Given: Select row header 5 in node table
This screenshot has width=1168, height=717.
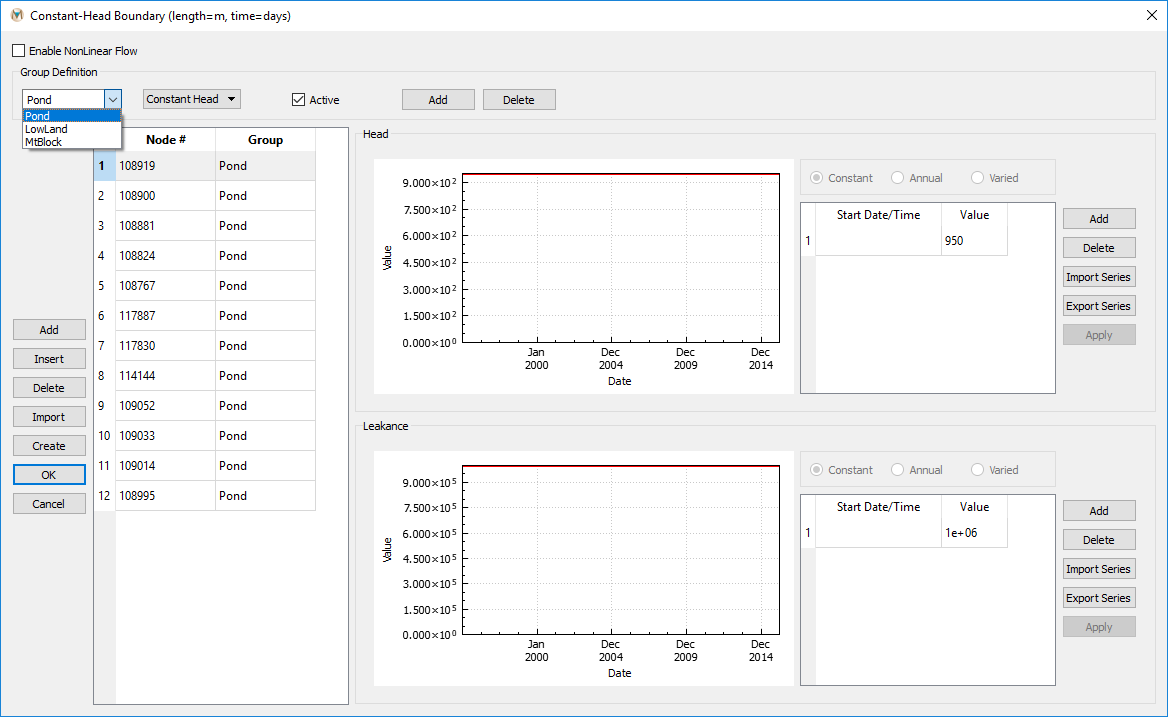Looking at the screenshot, I should [x=104, y=286].
